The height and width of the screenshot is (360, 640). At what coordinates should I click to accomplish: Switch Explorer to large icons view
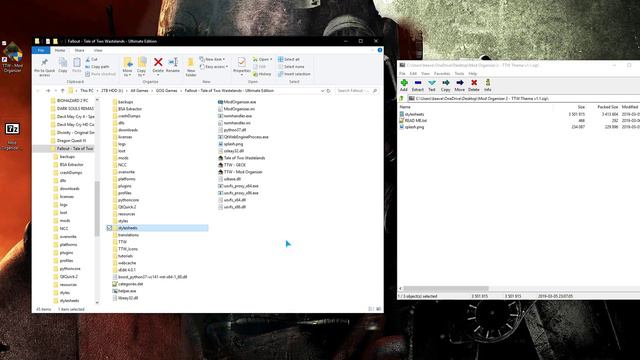[x=378, y=309]
